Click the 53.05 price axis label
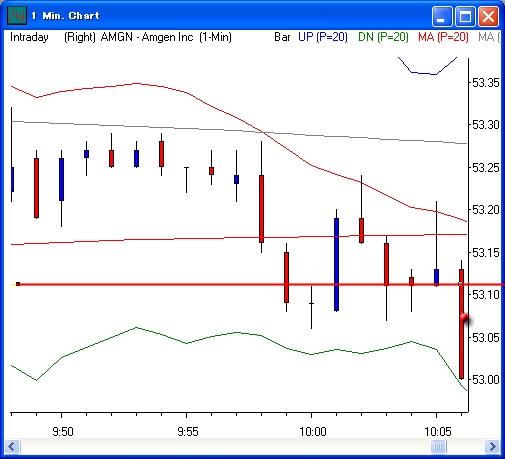This screenshot has height=459, width=505. [486, 338]
